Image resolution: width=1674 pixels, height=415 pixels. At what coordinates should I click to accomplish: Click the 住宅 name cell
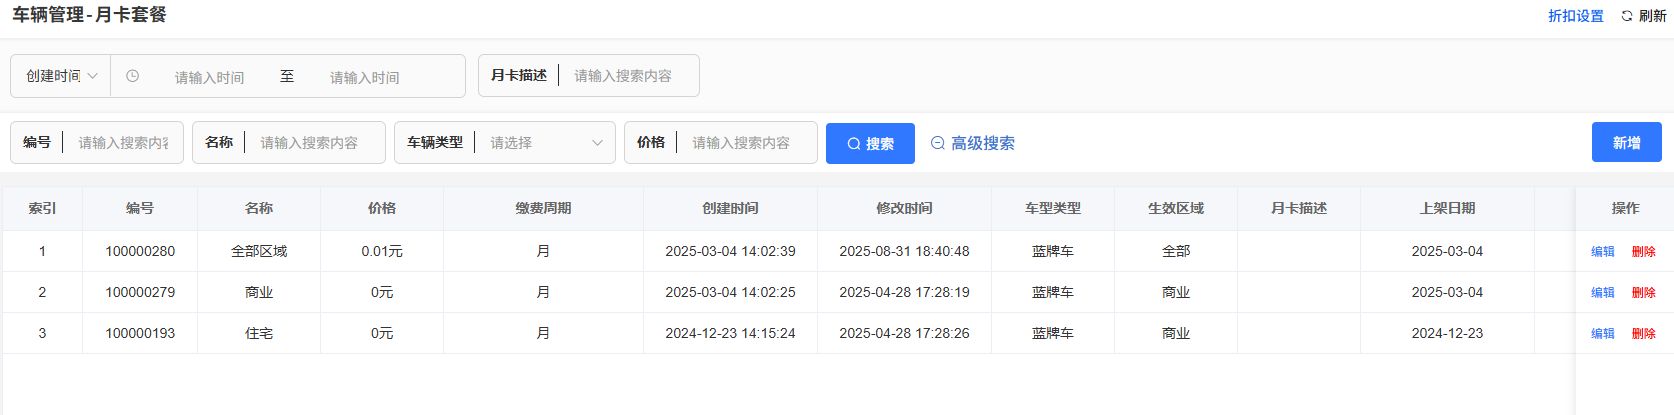coord(259,333)
